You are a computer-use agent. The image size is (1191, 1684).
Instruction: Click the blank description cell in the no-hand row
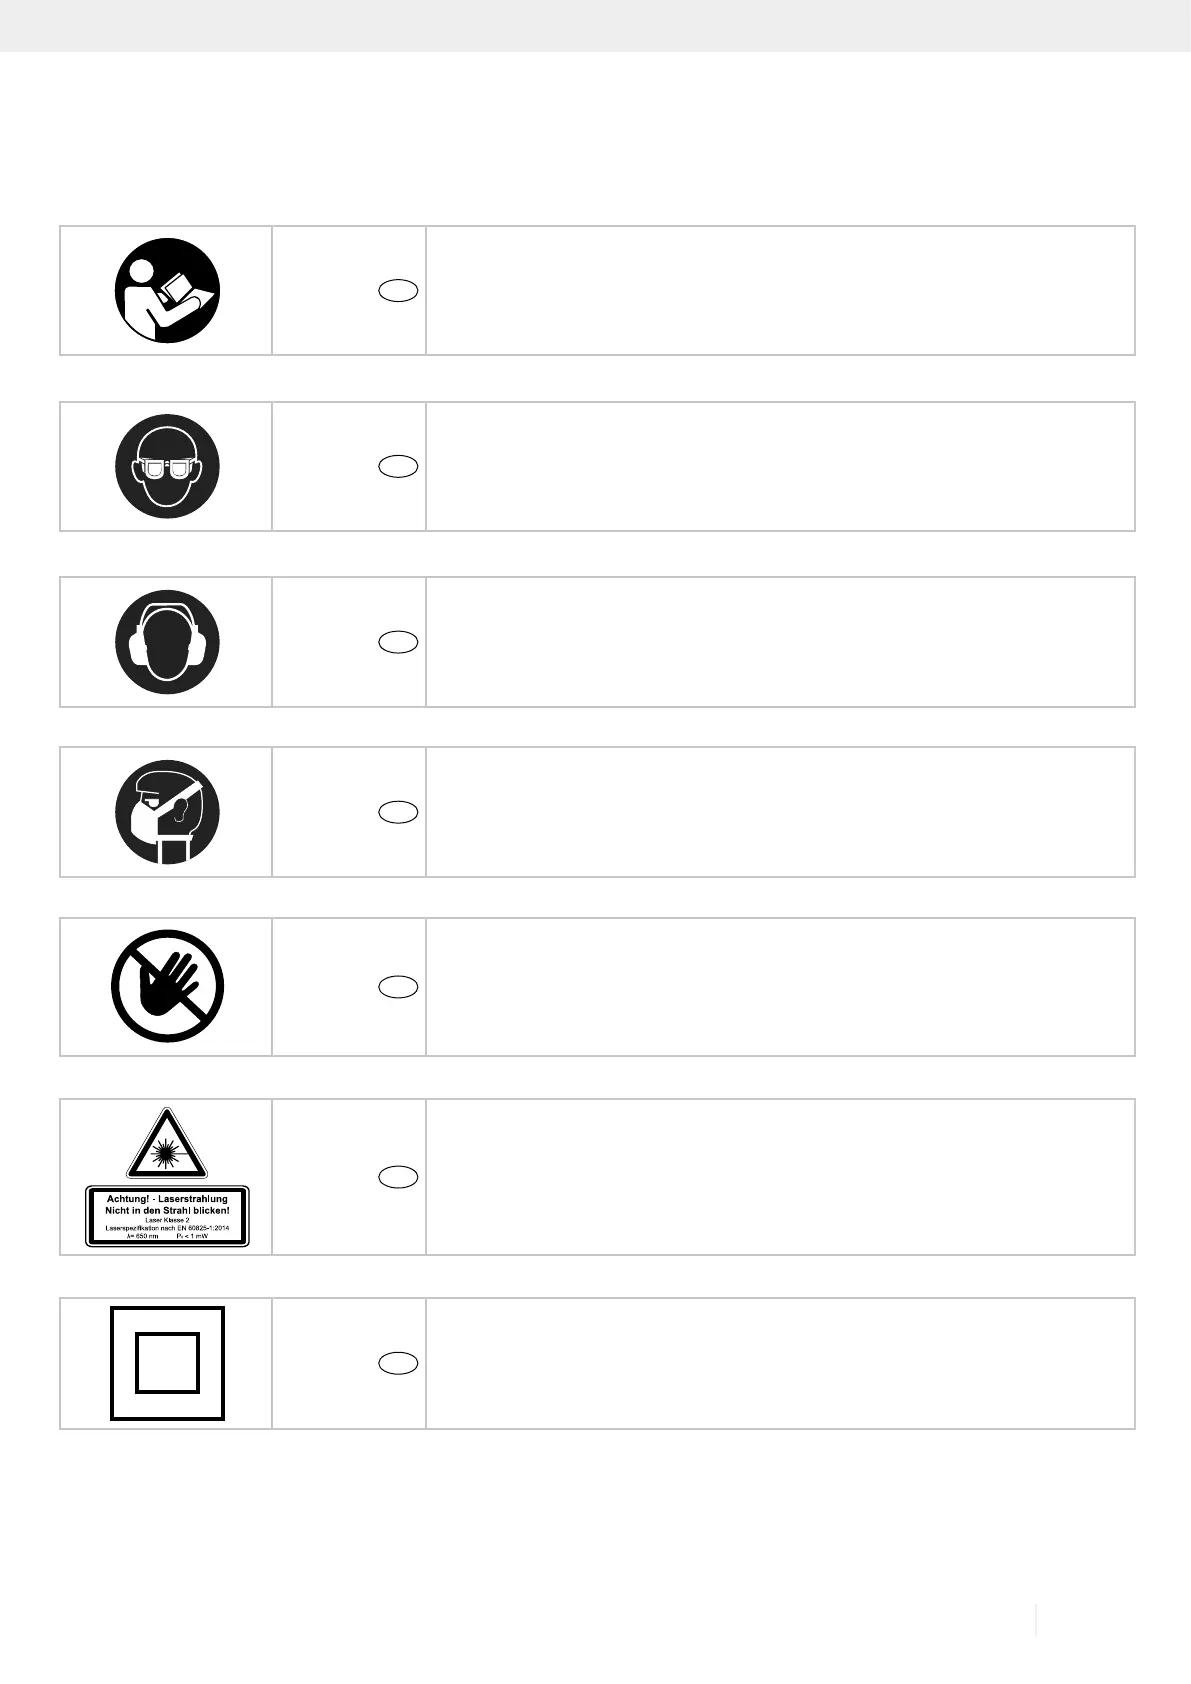(x=780, y=987)
